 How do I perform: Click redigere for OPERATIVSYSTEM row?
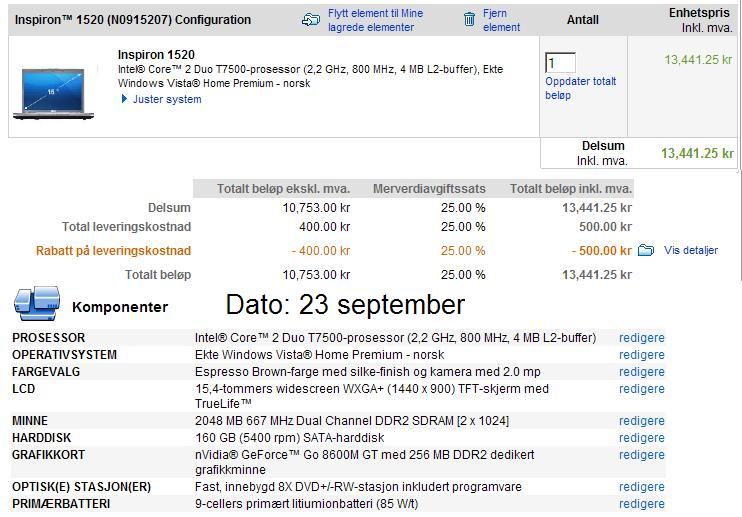tap(642, 355)
